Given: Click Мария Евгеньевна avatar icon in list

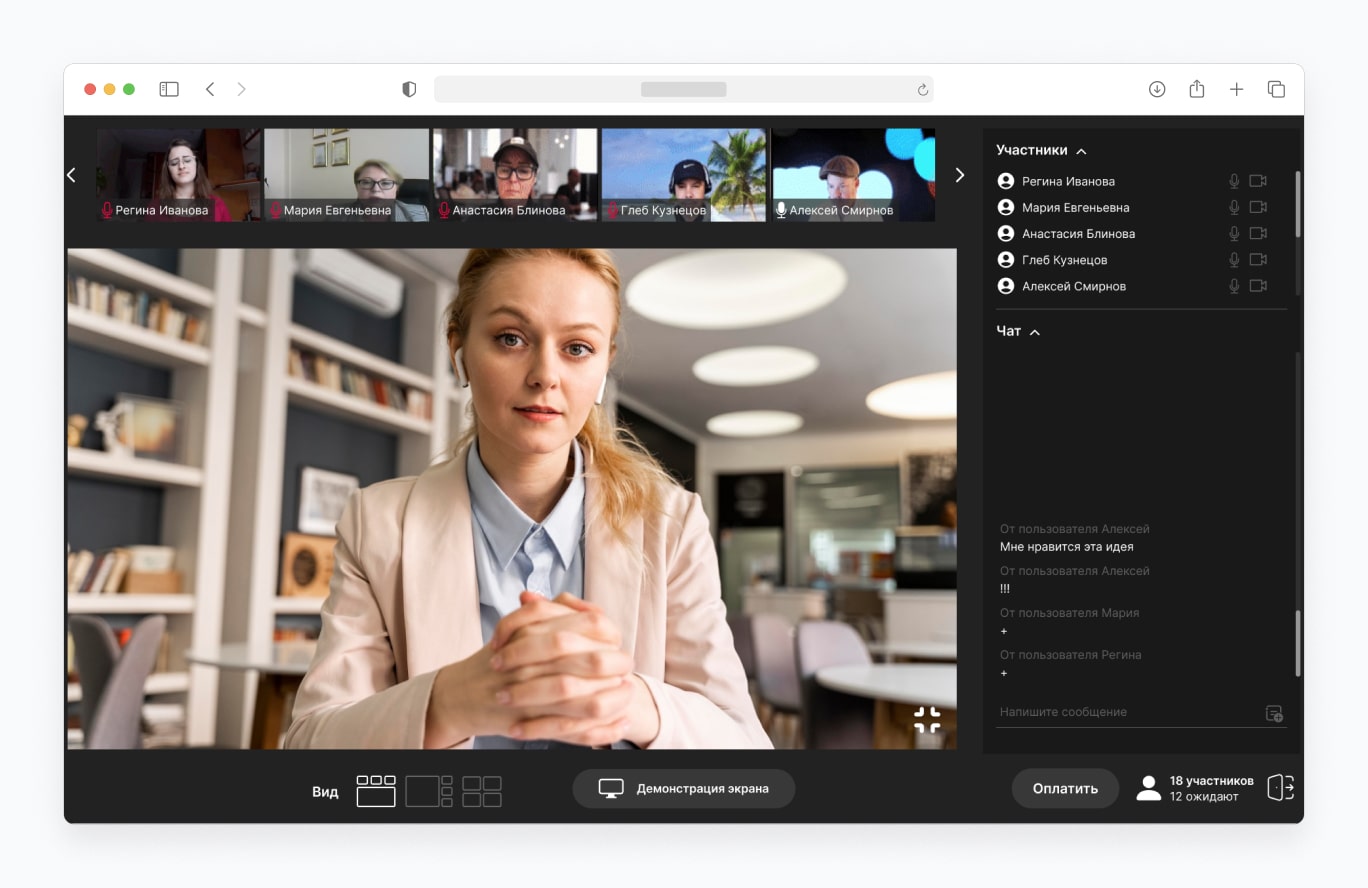Looking at the screenshot, I should [x=1006, y=207].
